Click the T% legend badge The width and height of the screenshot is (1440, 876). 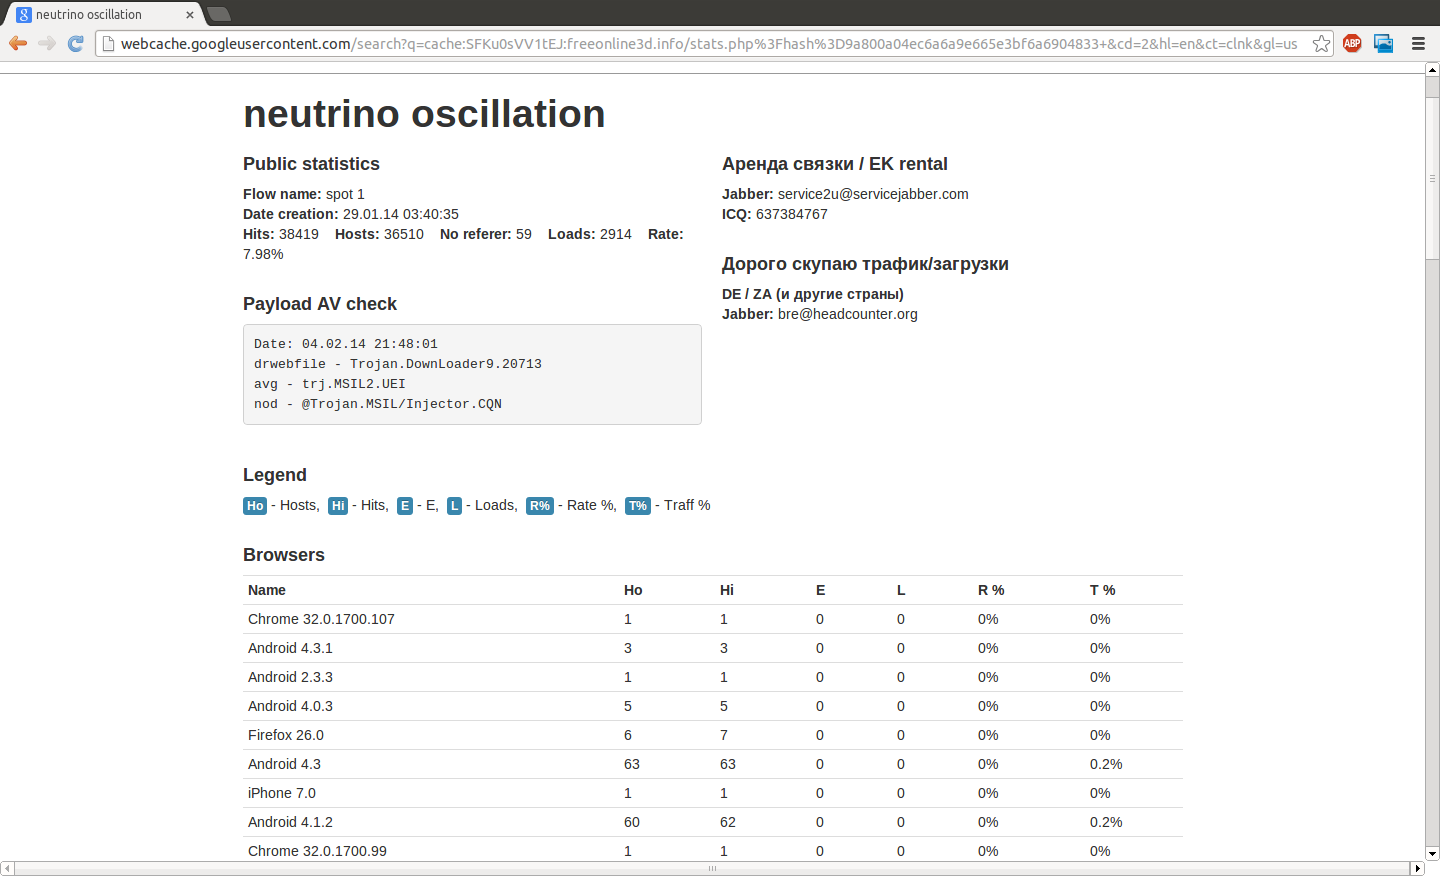[x=638, y=506]
